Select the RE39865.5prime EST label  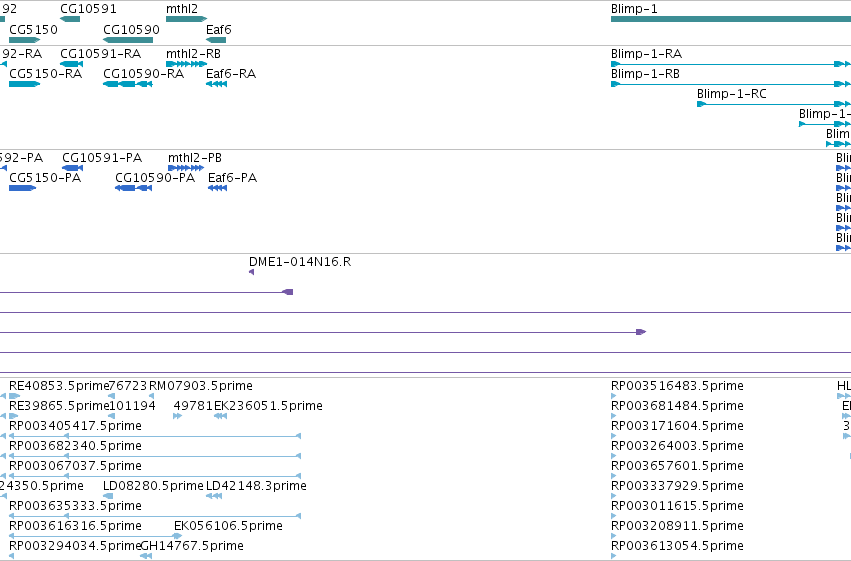[60, 406]
